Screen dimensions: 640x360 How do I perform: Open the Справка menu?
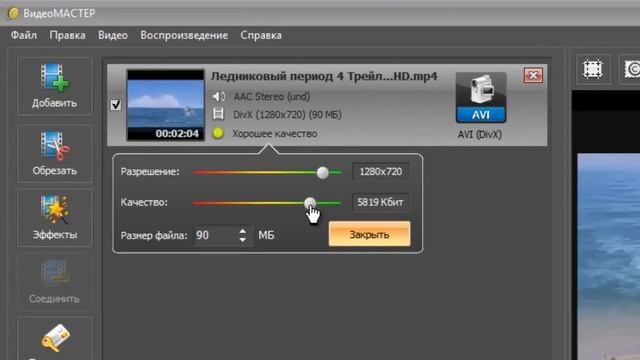tap(261, 36)
